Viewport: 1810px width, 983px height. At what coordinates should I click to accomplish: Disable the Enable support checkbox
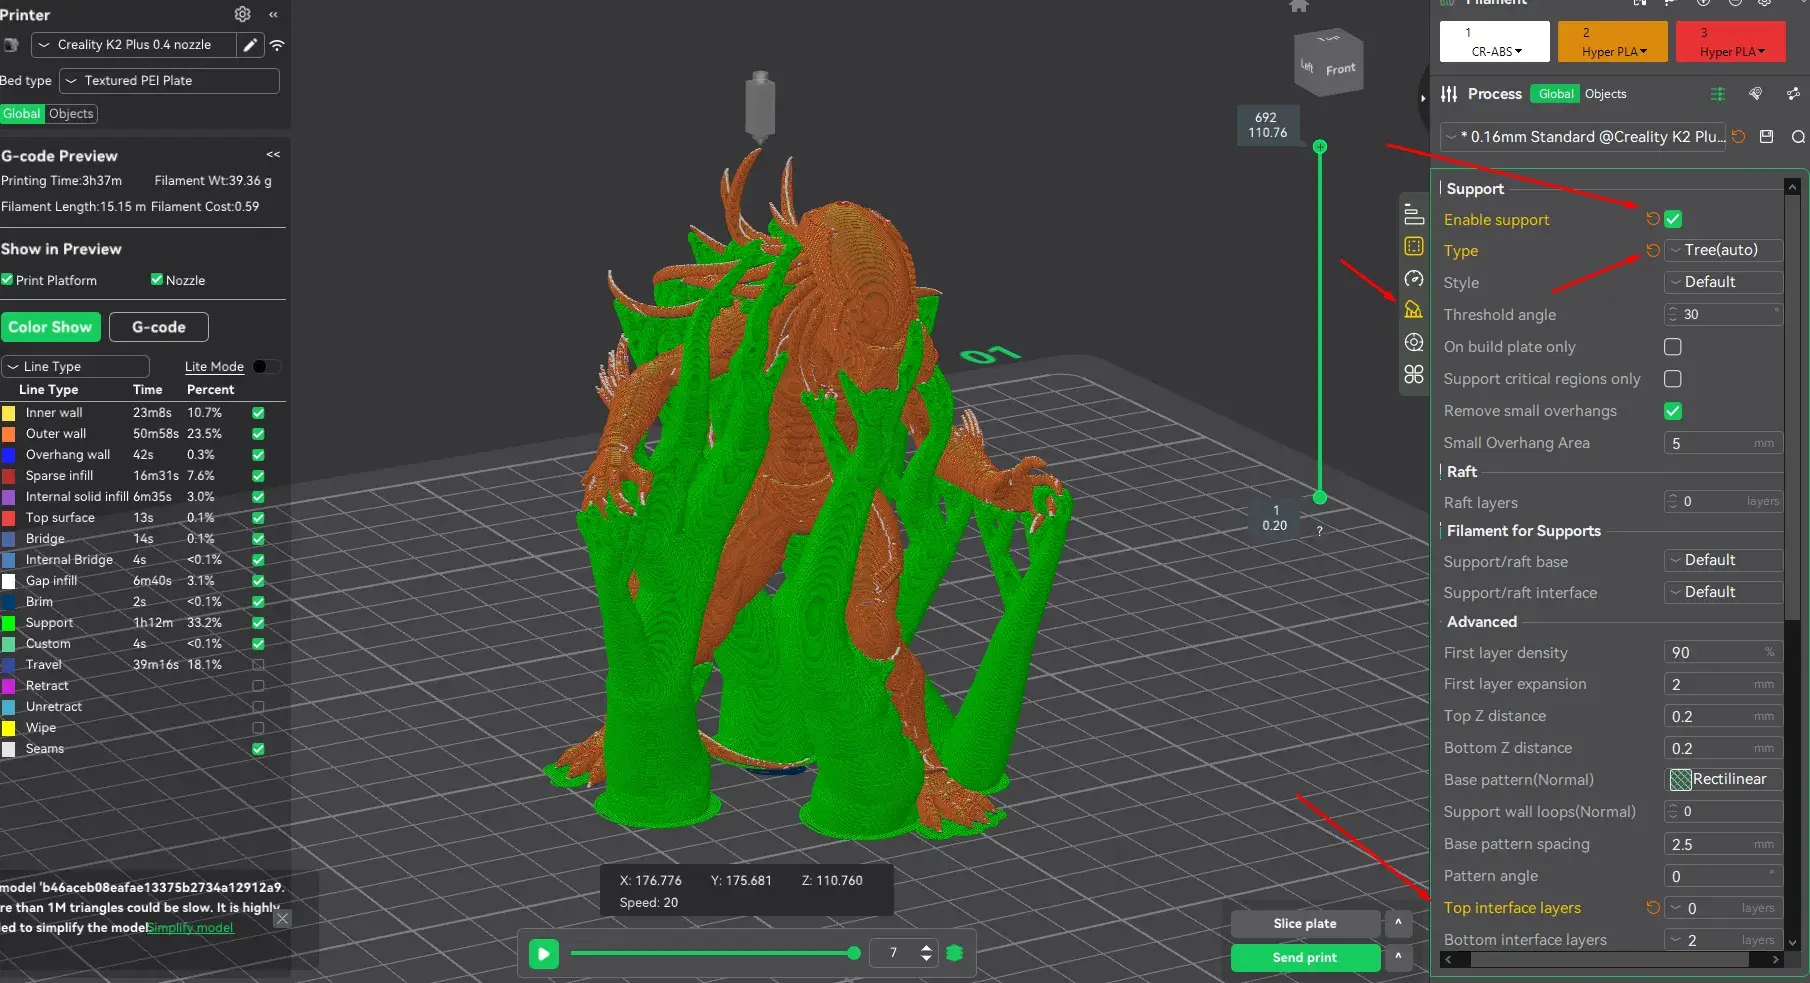coord(1673,219)
